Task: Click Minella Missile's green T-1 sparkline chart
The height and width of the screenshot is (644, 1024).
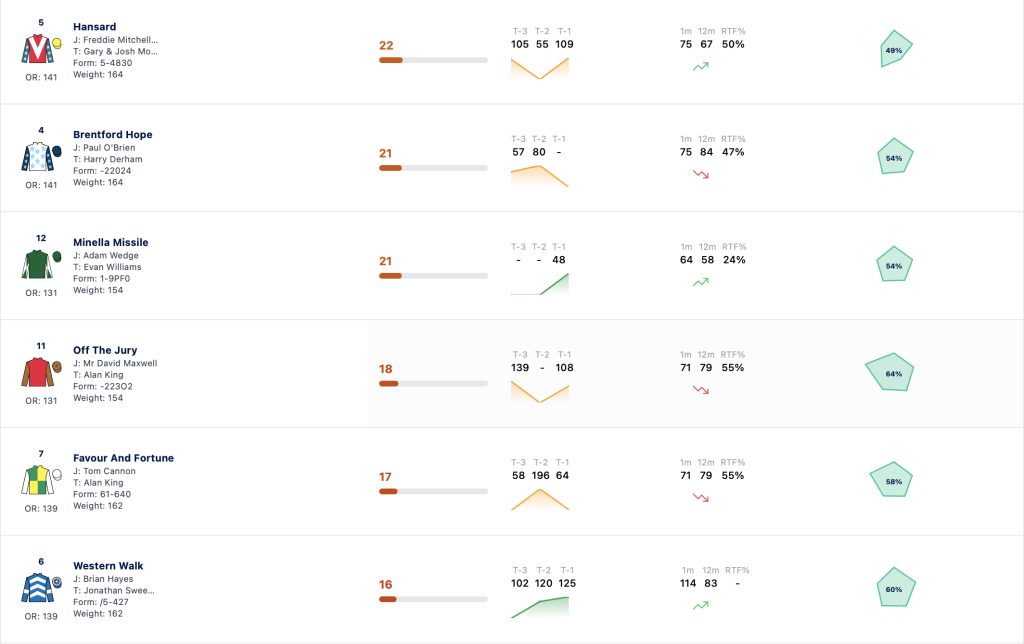Action: (x=539, y=284)
